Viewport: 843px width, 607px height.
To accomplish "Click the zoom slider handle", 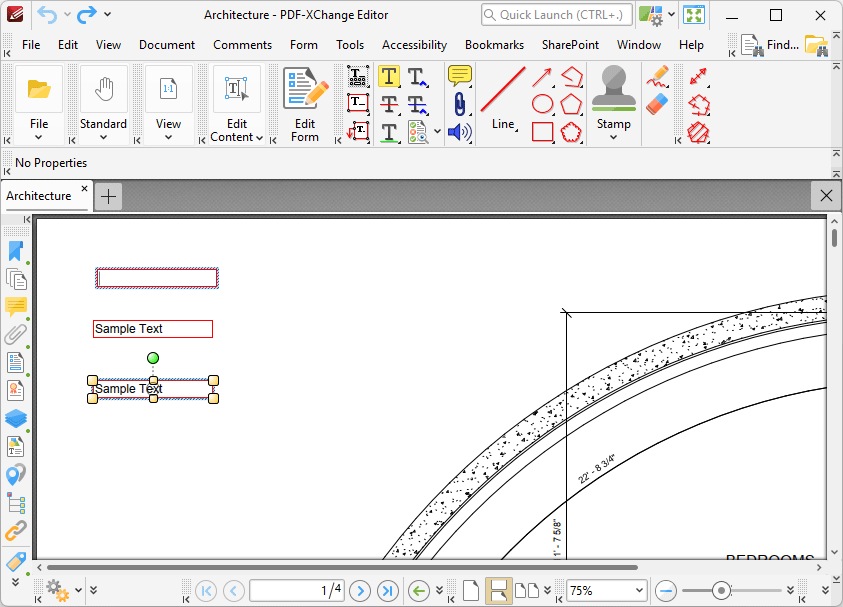I will pos(721,591).
